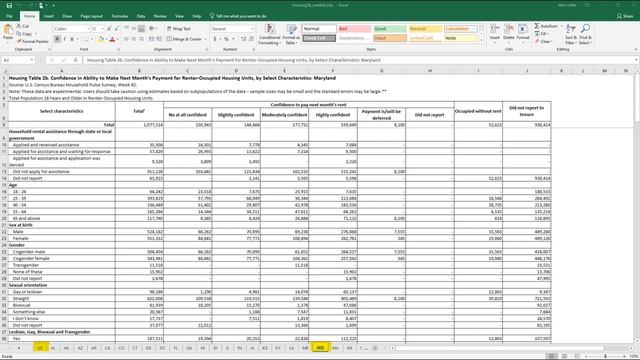Apply the Input cell style
The width and height of the screenshot is (640, 360).
click(x=390, y=38)
